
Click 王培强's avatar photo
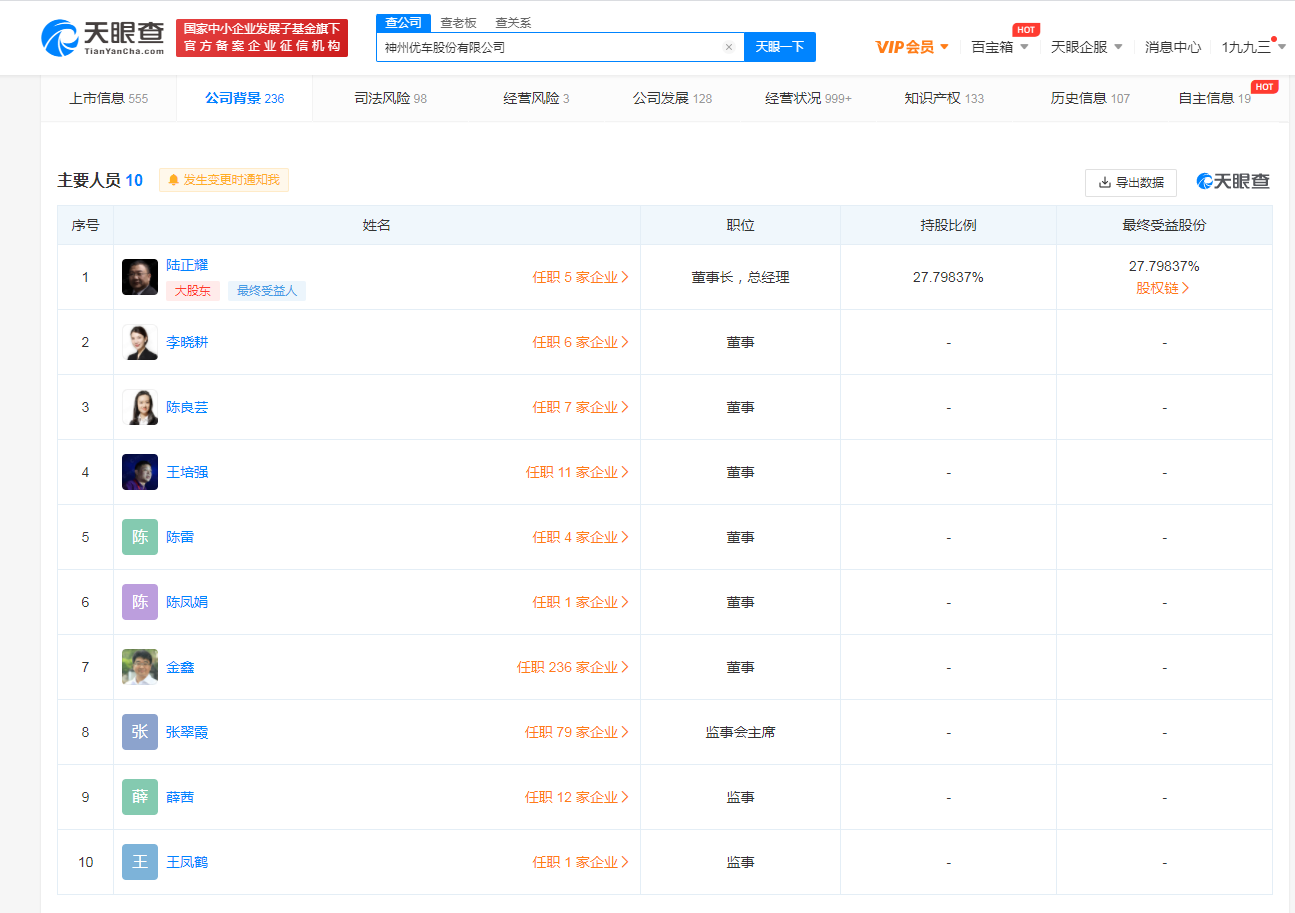[x=140, y=472]
